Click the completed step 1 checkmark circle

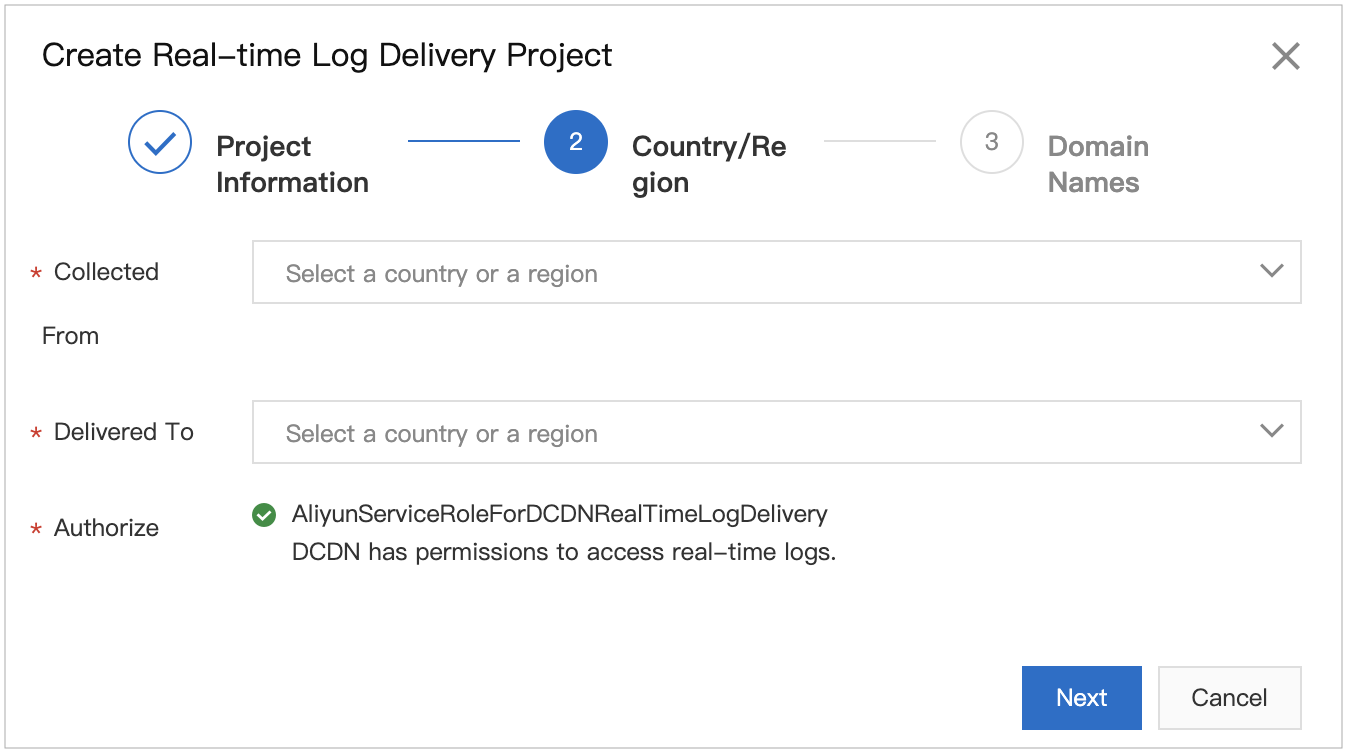click(x=160, y=142)
